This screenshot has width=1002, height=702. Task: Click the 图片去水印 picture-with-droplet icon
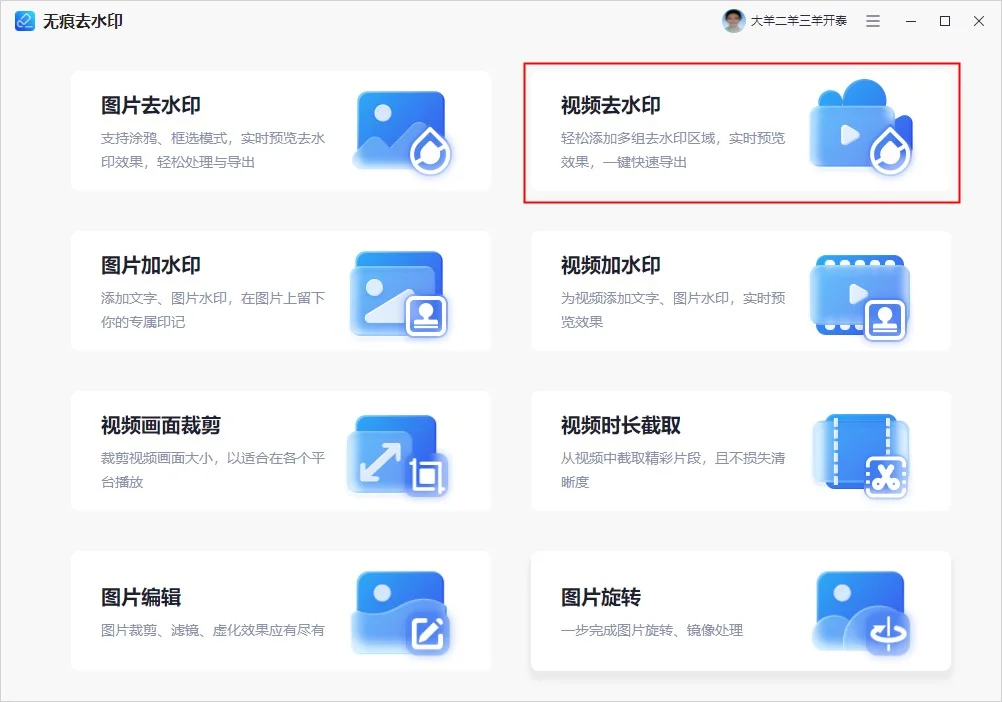(x=401, y=132)
